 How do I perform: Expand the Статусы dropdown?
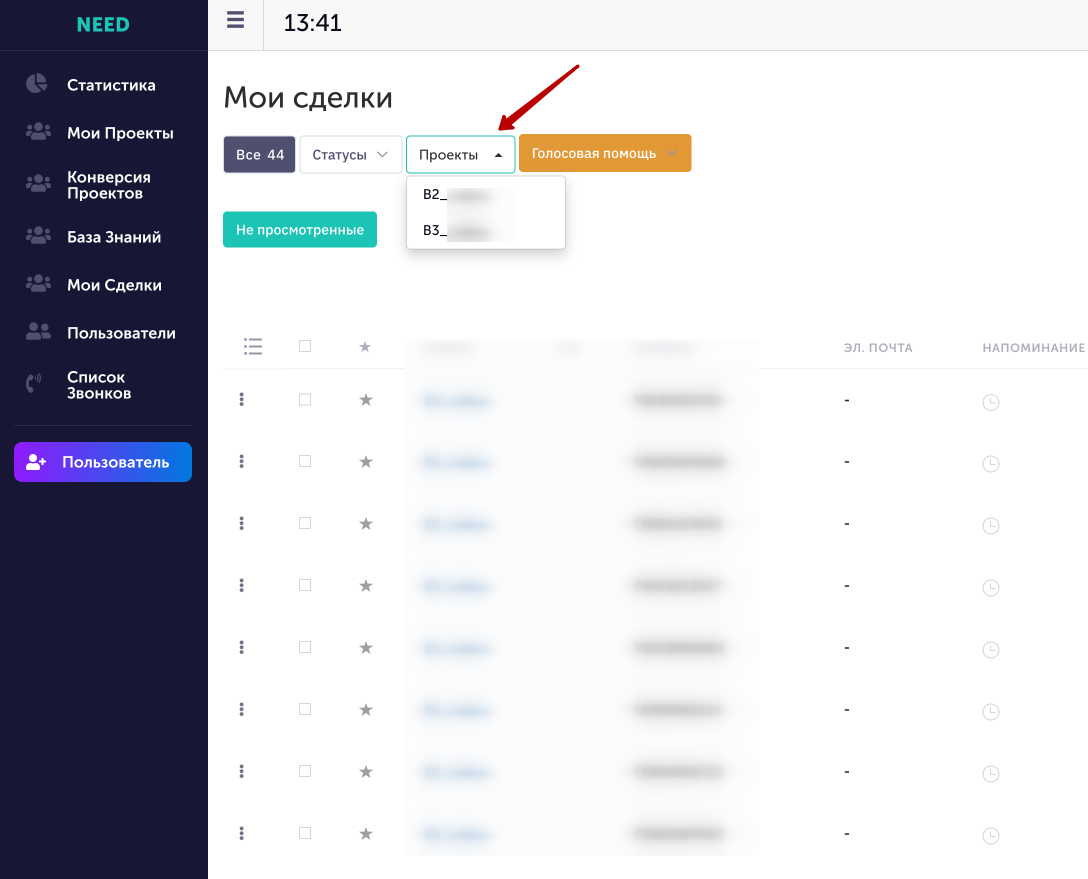point(350,155)
